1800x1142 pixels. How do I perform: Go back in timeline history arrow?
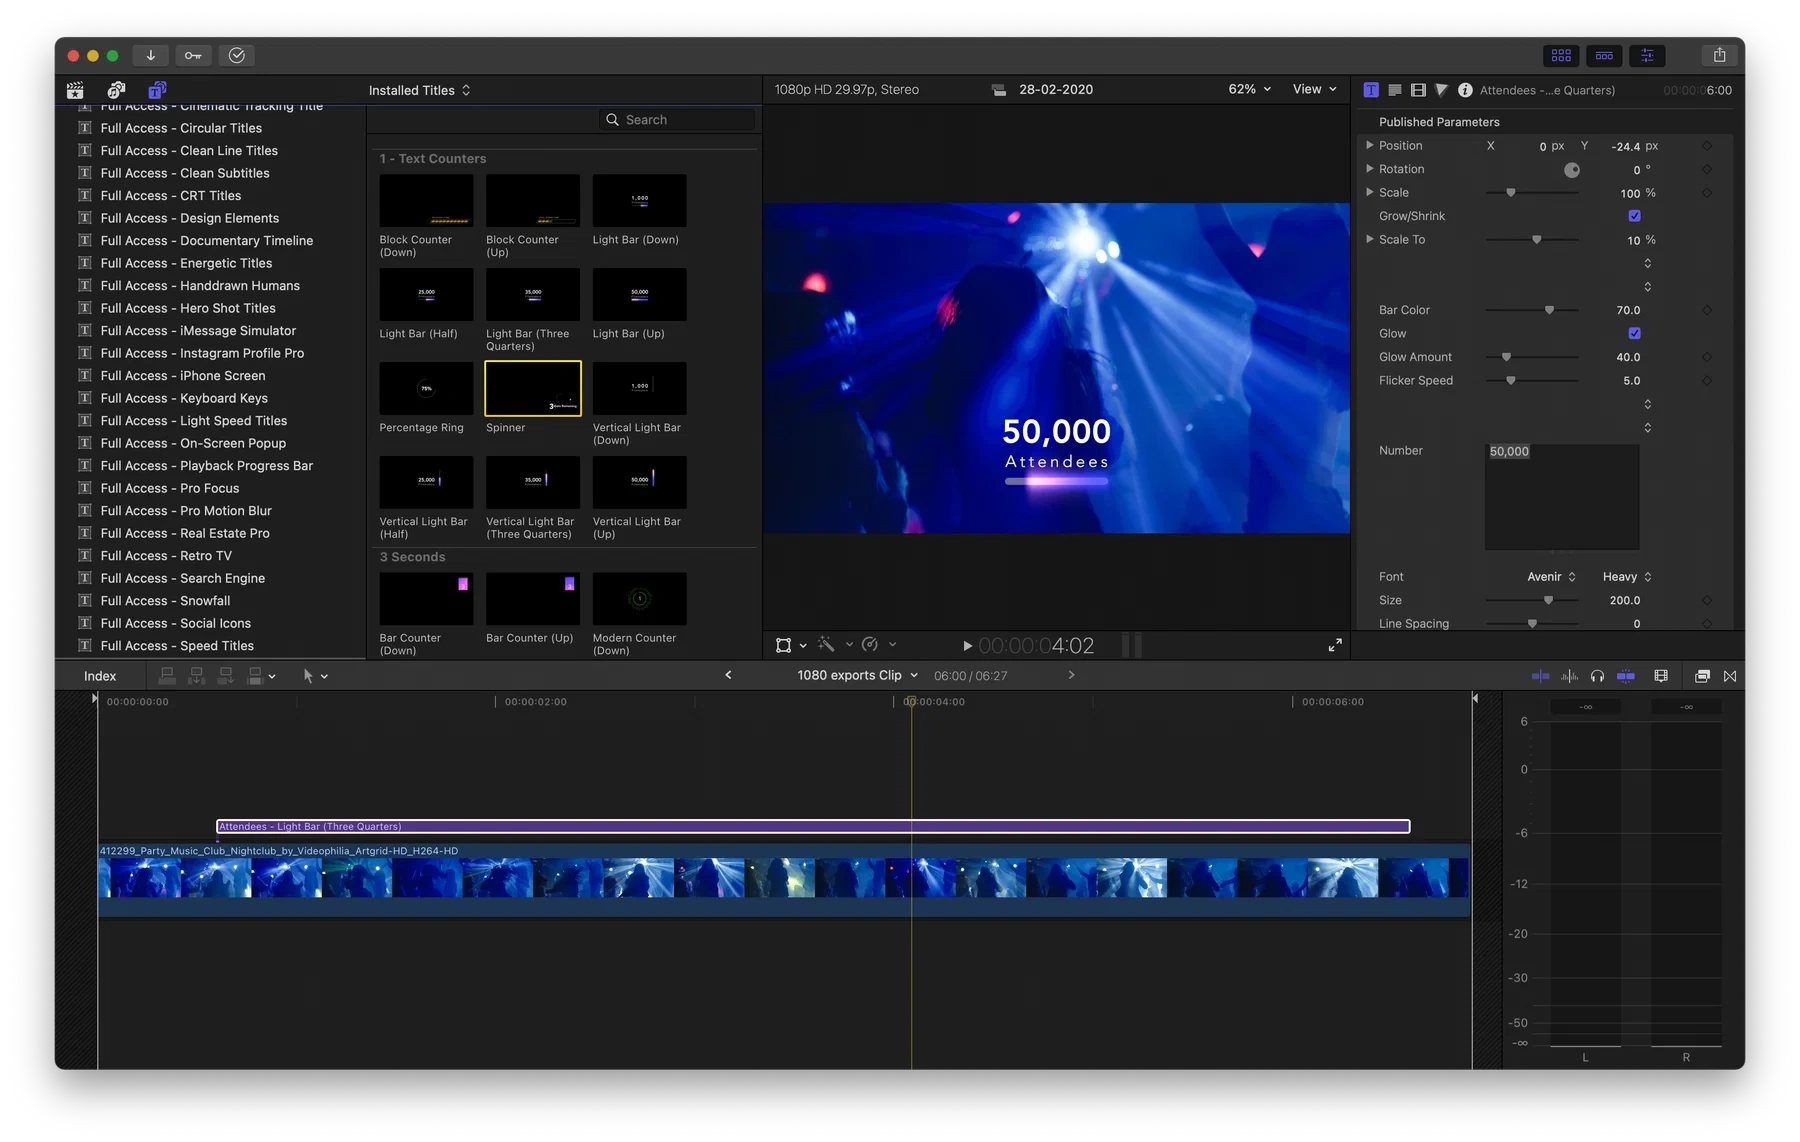click(728, 675)
